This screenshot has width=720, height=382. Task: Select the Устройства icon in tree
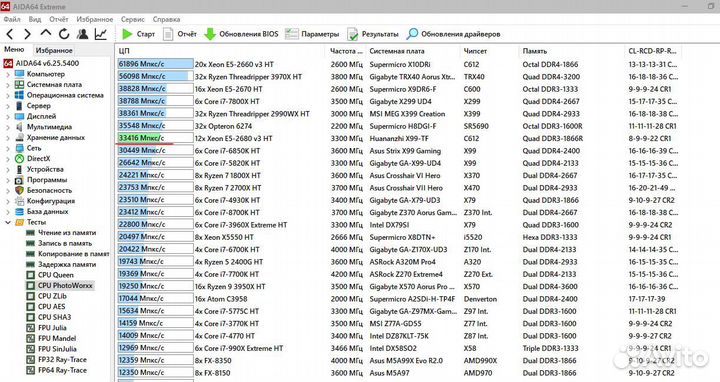[19, 169]
